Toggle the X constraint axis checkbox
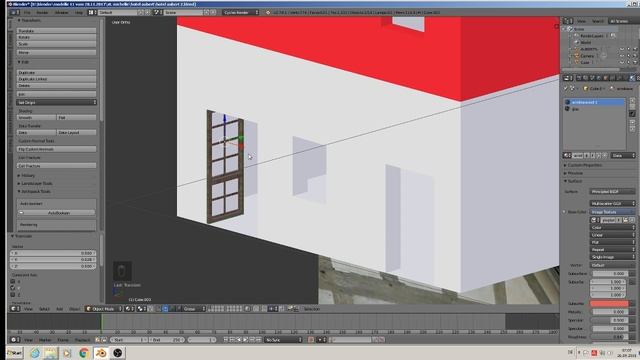The image size is (640, 360). (x=13, y=281)
